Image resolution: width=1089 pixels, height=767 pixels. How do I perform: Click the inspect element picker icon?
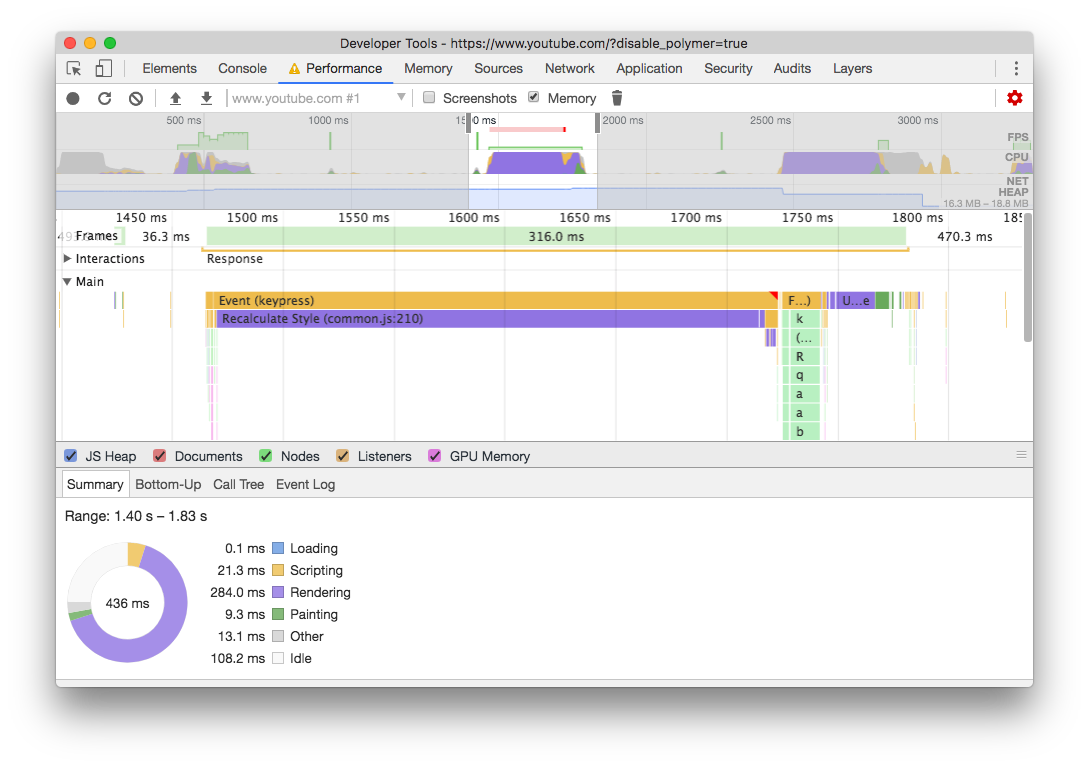[x=74, y=68]
